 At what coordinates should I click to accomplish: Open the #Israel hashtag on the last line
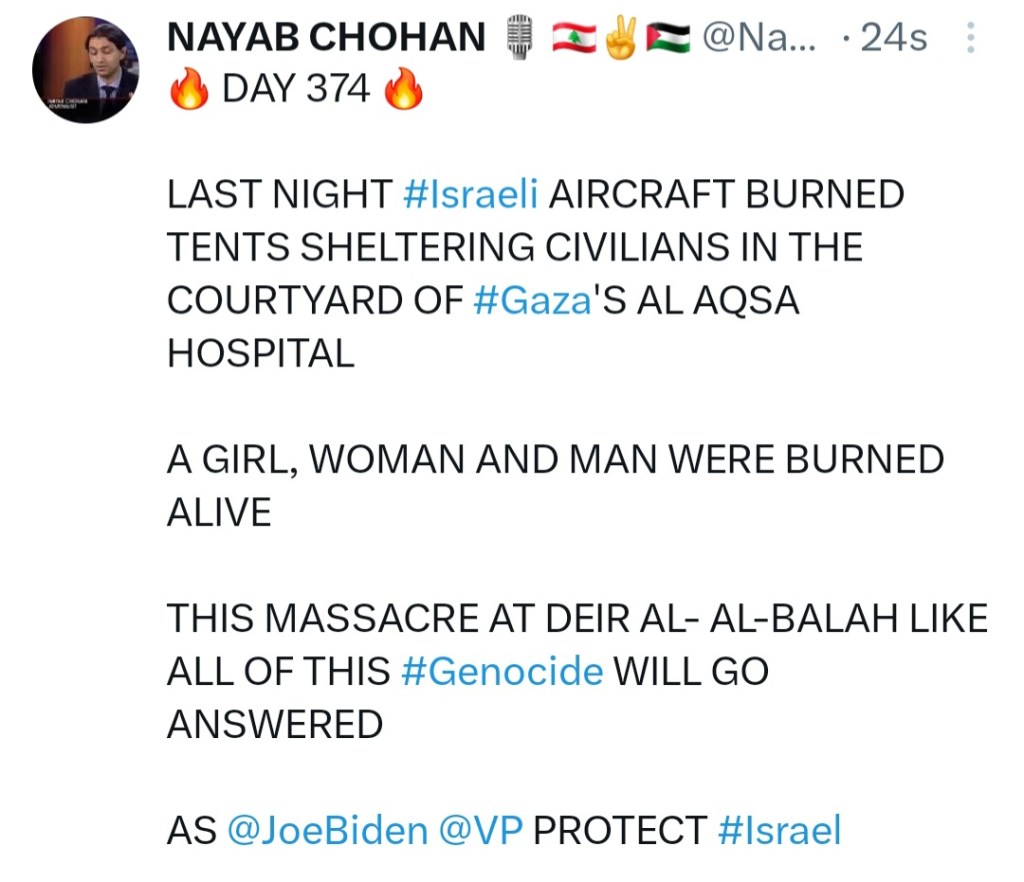tap(780, 831)
